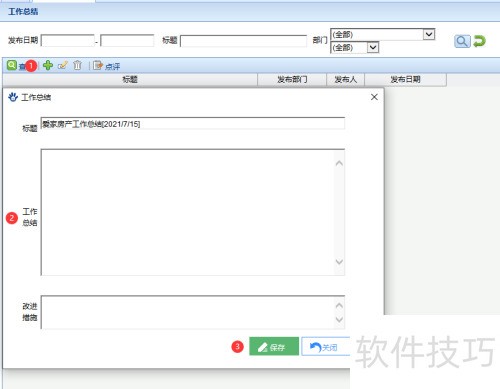Sort by the 发布部门 column header
The image size is (500, 389).
pos(292,80)
